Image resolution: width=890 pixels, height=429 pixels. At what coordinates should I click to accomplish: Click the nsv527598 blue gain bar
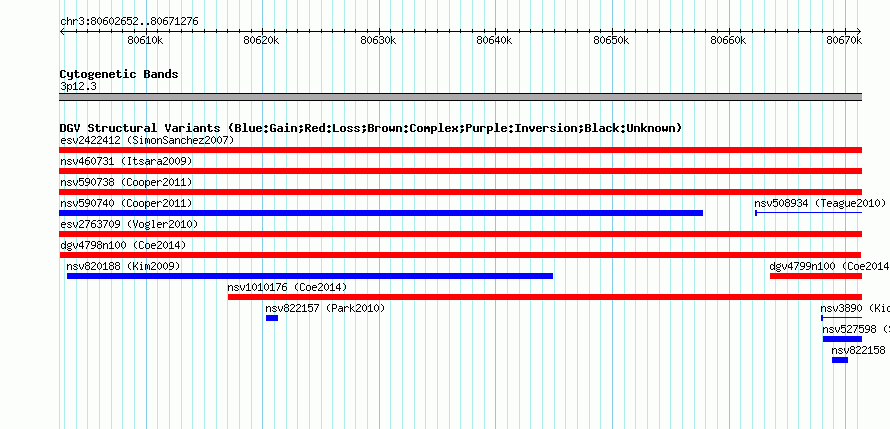point(842,339)
